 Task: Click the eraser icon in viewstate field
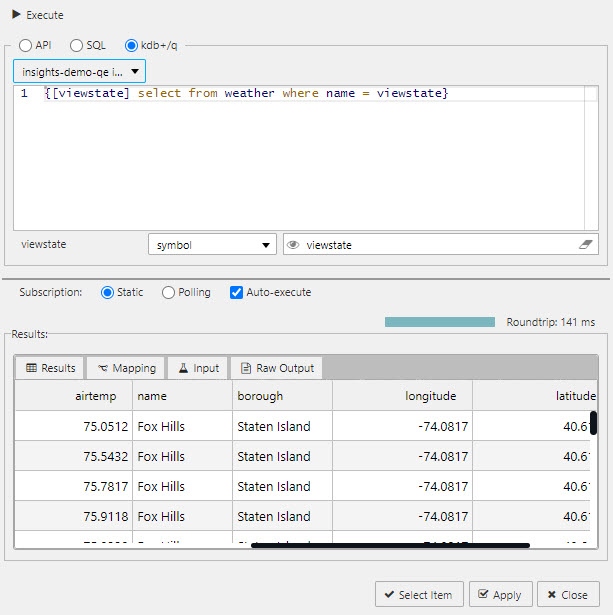[587, 245]
